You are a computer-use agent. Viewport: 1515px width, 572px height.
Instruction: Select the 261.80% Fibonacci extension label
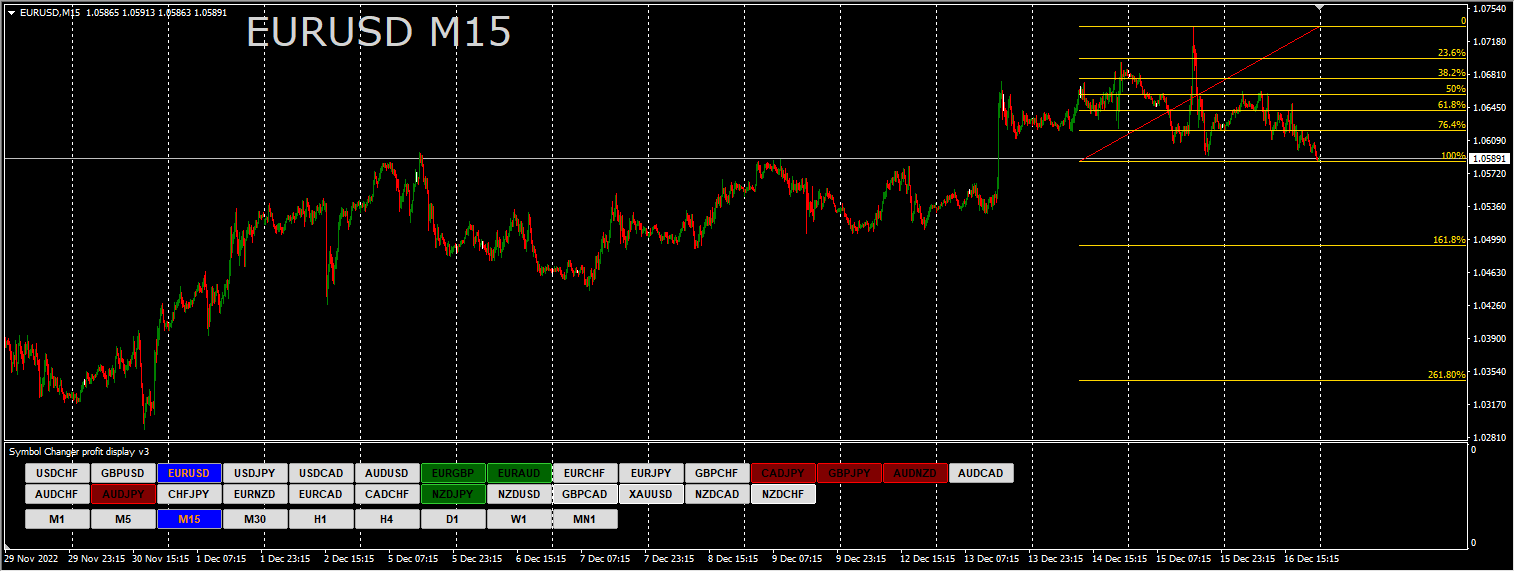pos(1447,375)
